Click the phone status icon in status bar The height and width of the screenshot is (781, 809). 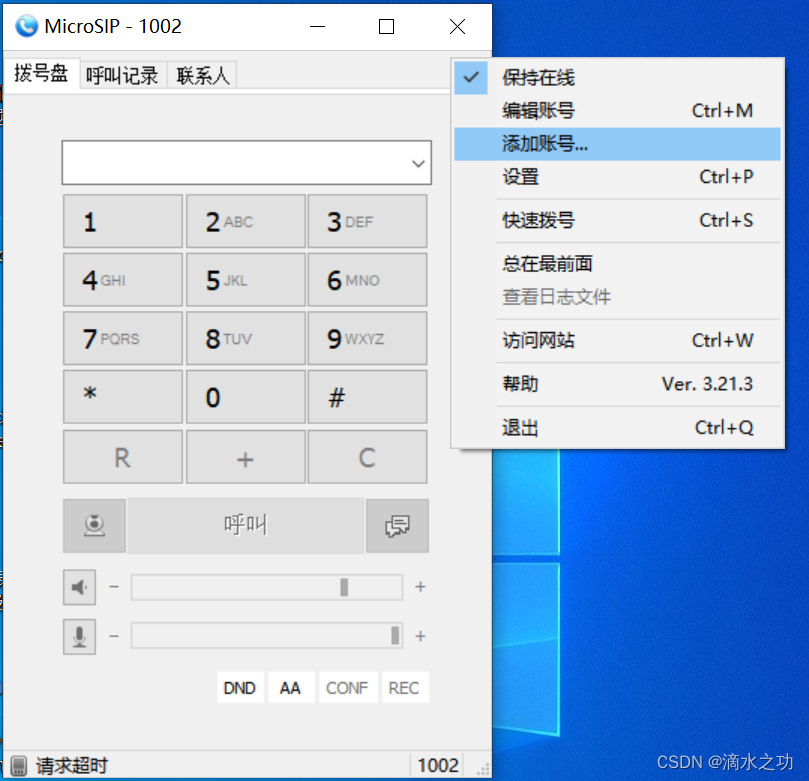tap(19, 766)
